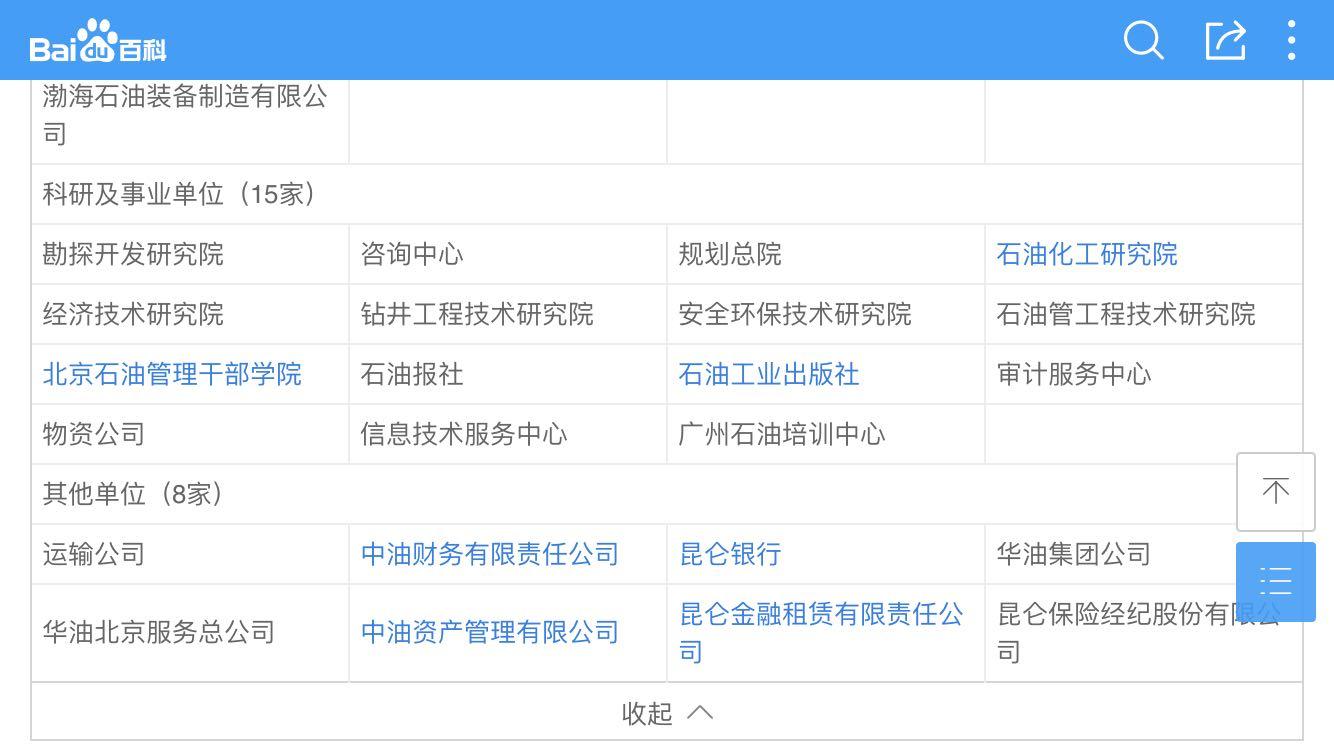1334x750 pixels.
Task: Visit the 中油资产管理有限公司 page
Action: tap(489, 632)
